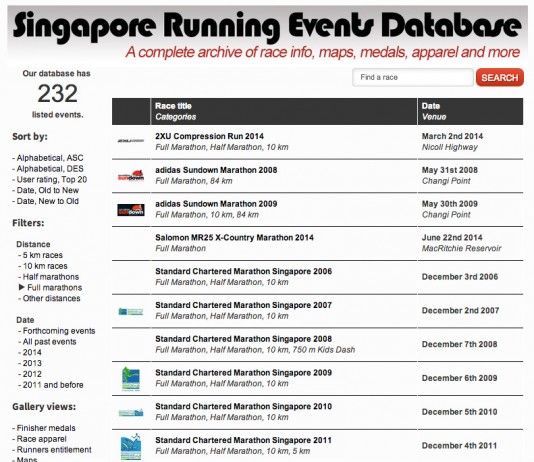Open adidas Sundown Marathon 2009 race
534x462 pixels.
tap(216, 204)
